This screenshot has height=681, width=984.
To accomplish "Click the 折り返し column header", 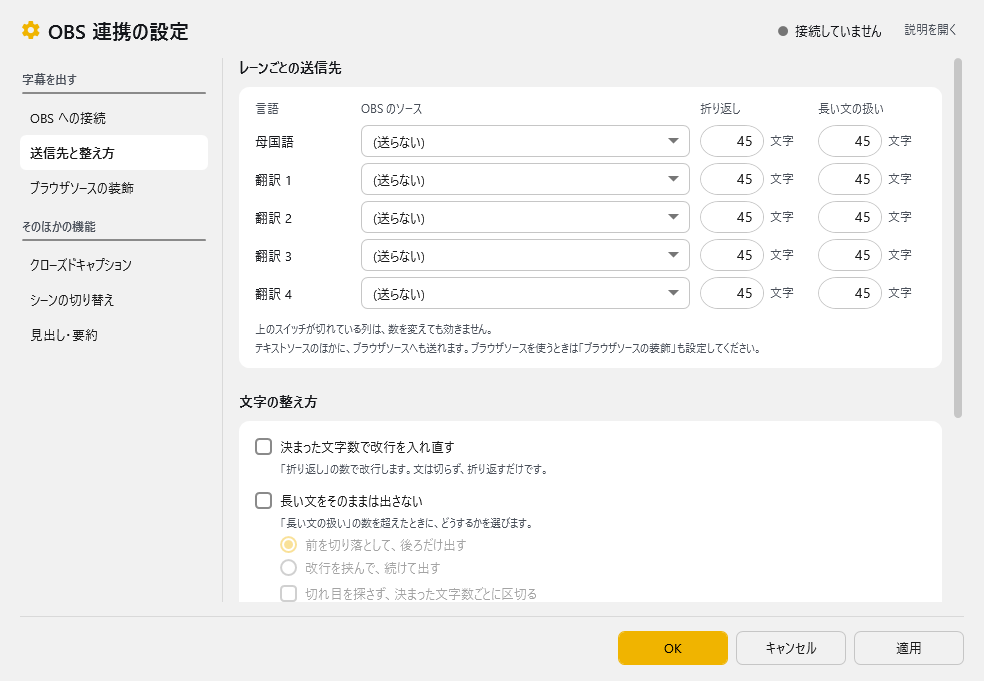I will 720,109.
